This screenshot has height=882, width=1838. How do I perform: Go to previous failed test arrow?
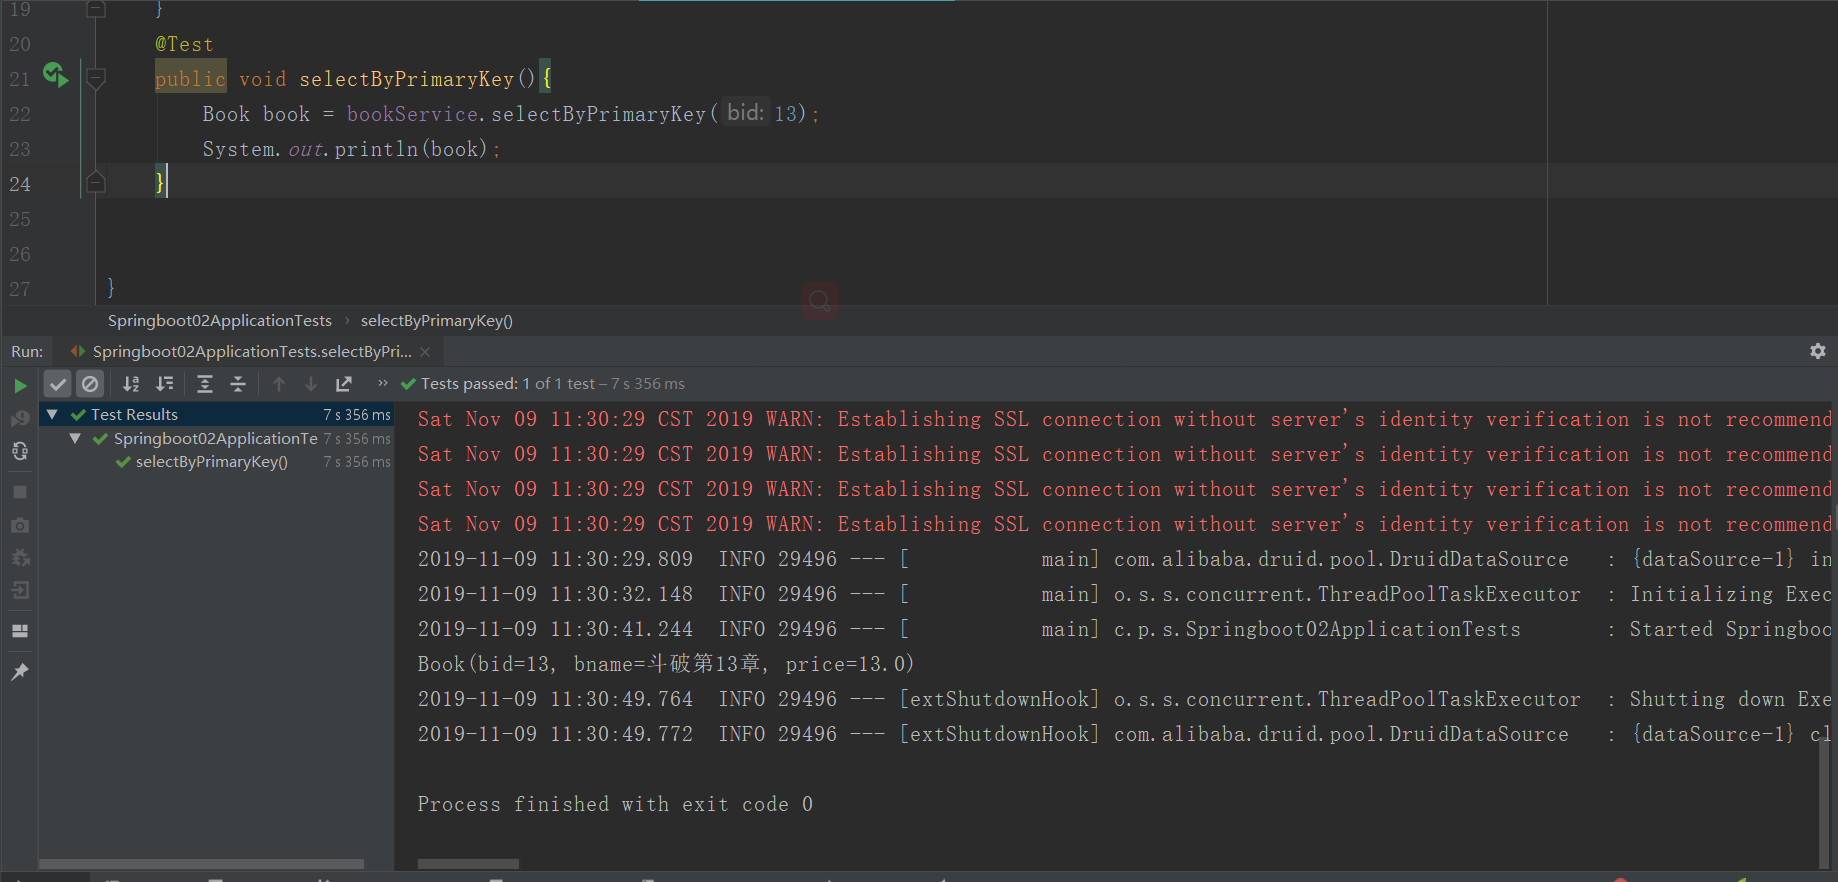(279, 384)
